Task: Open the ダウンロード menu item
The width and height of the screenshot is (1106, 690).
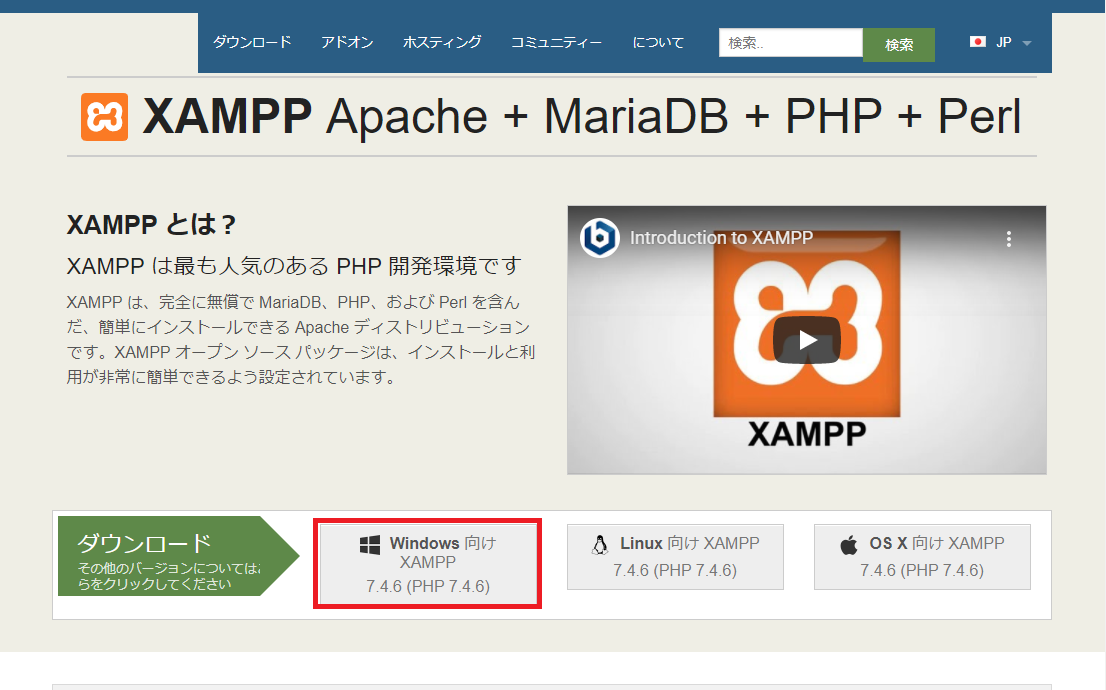Action: point(252,42)
